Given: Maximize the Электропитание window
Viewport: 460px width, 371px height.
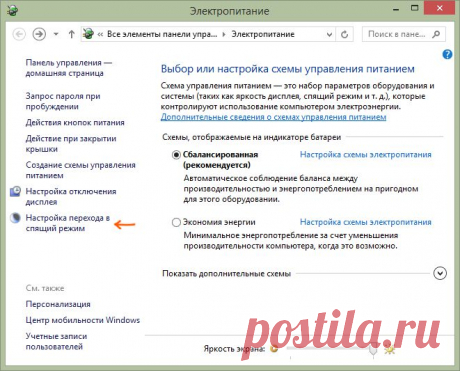Looking at the screenshot, I should click(414, 8).
